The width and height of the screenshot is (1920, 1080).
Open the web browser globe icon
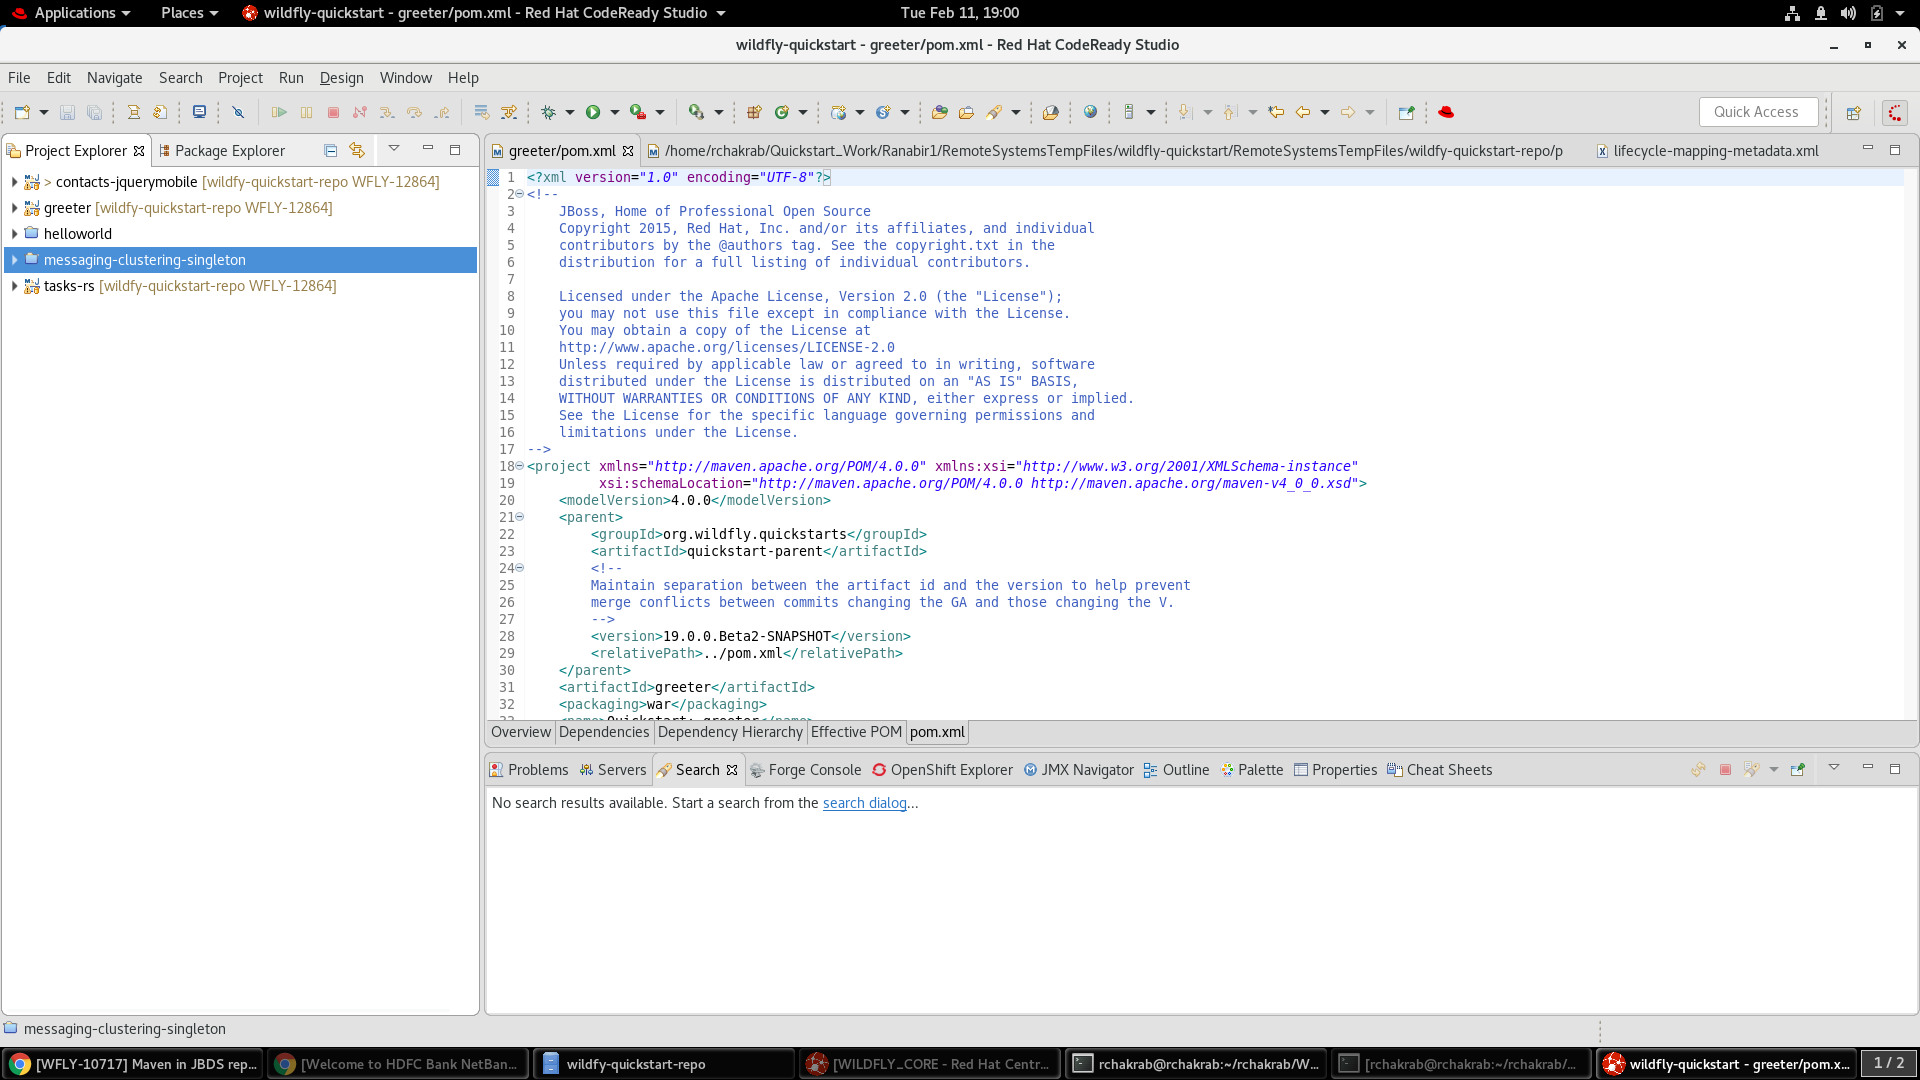click(x=1091, y=112)
